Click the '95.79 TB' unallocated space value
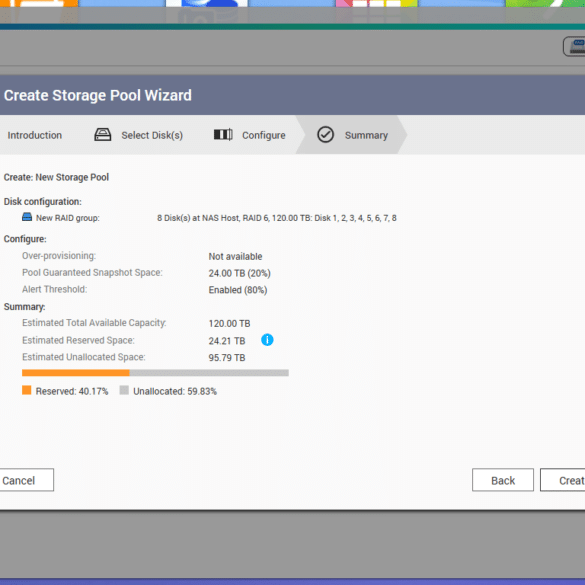 click(x=227, y=358)
